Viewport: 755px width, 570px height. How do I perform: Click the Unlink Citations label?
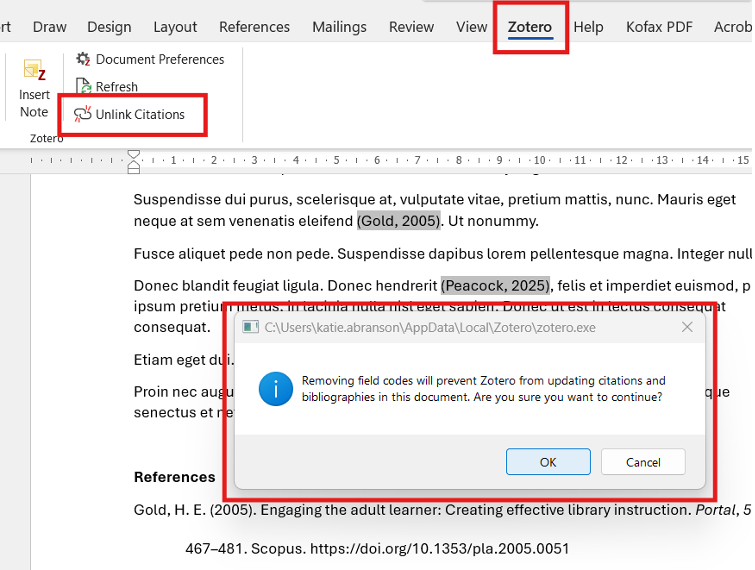[x=140, y=115]
